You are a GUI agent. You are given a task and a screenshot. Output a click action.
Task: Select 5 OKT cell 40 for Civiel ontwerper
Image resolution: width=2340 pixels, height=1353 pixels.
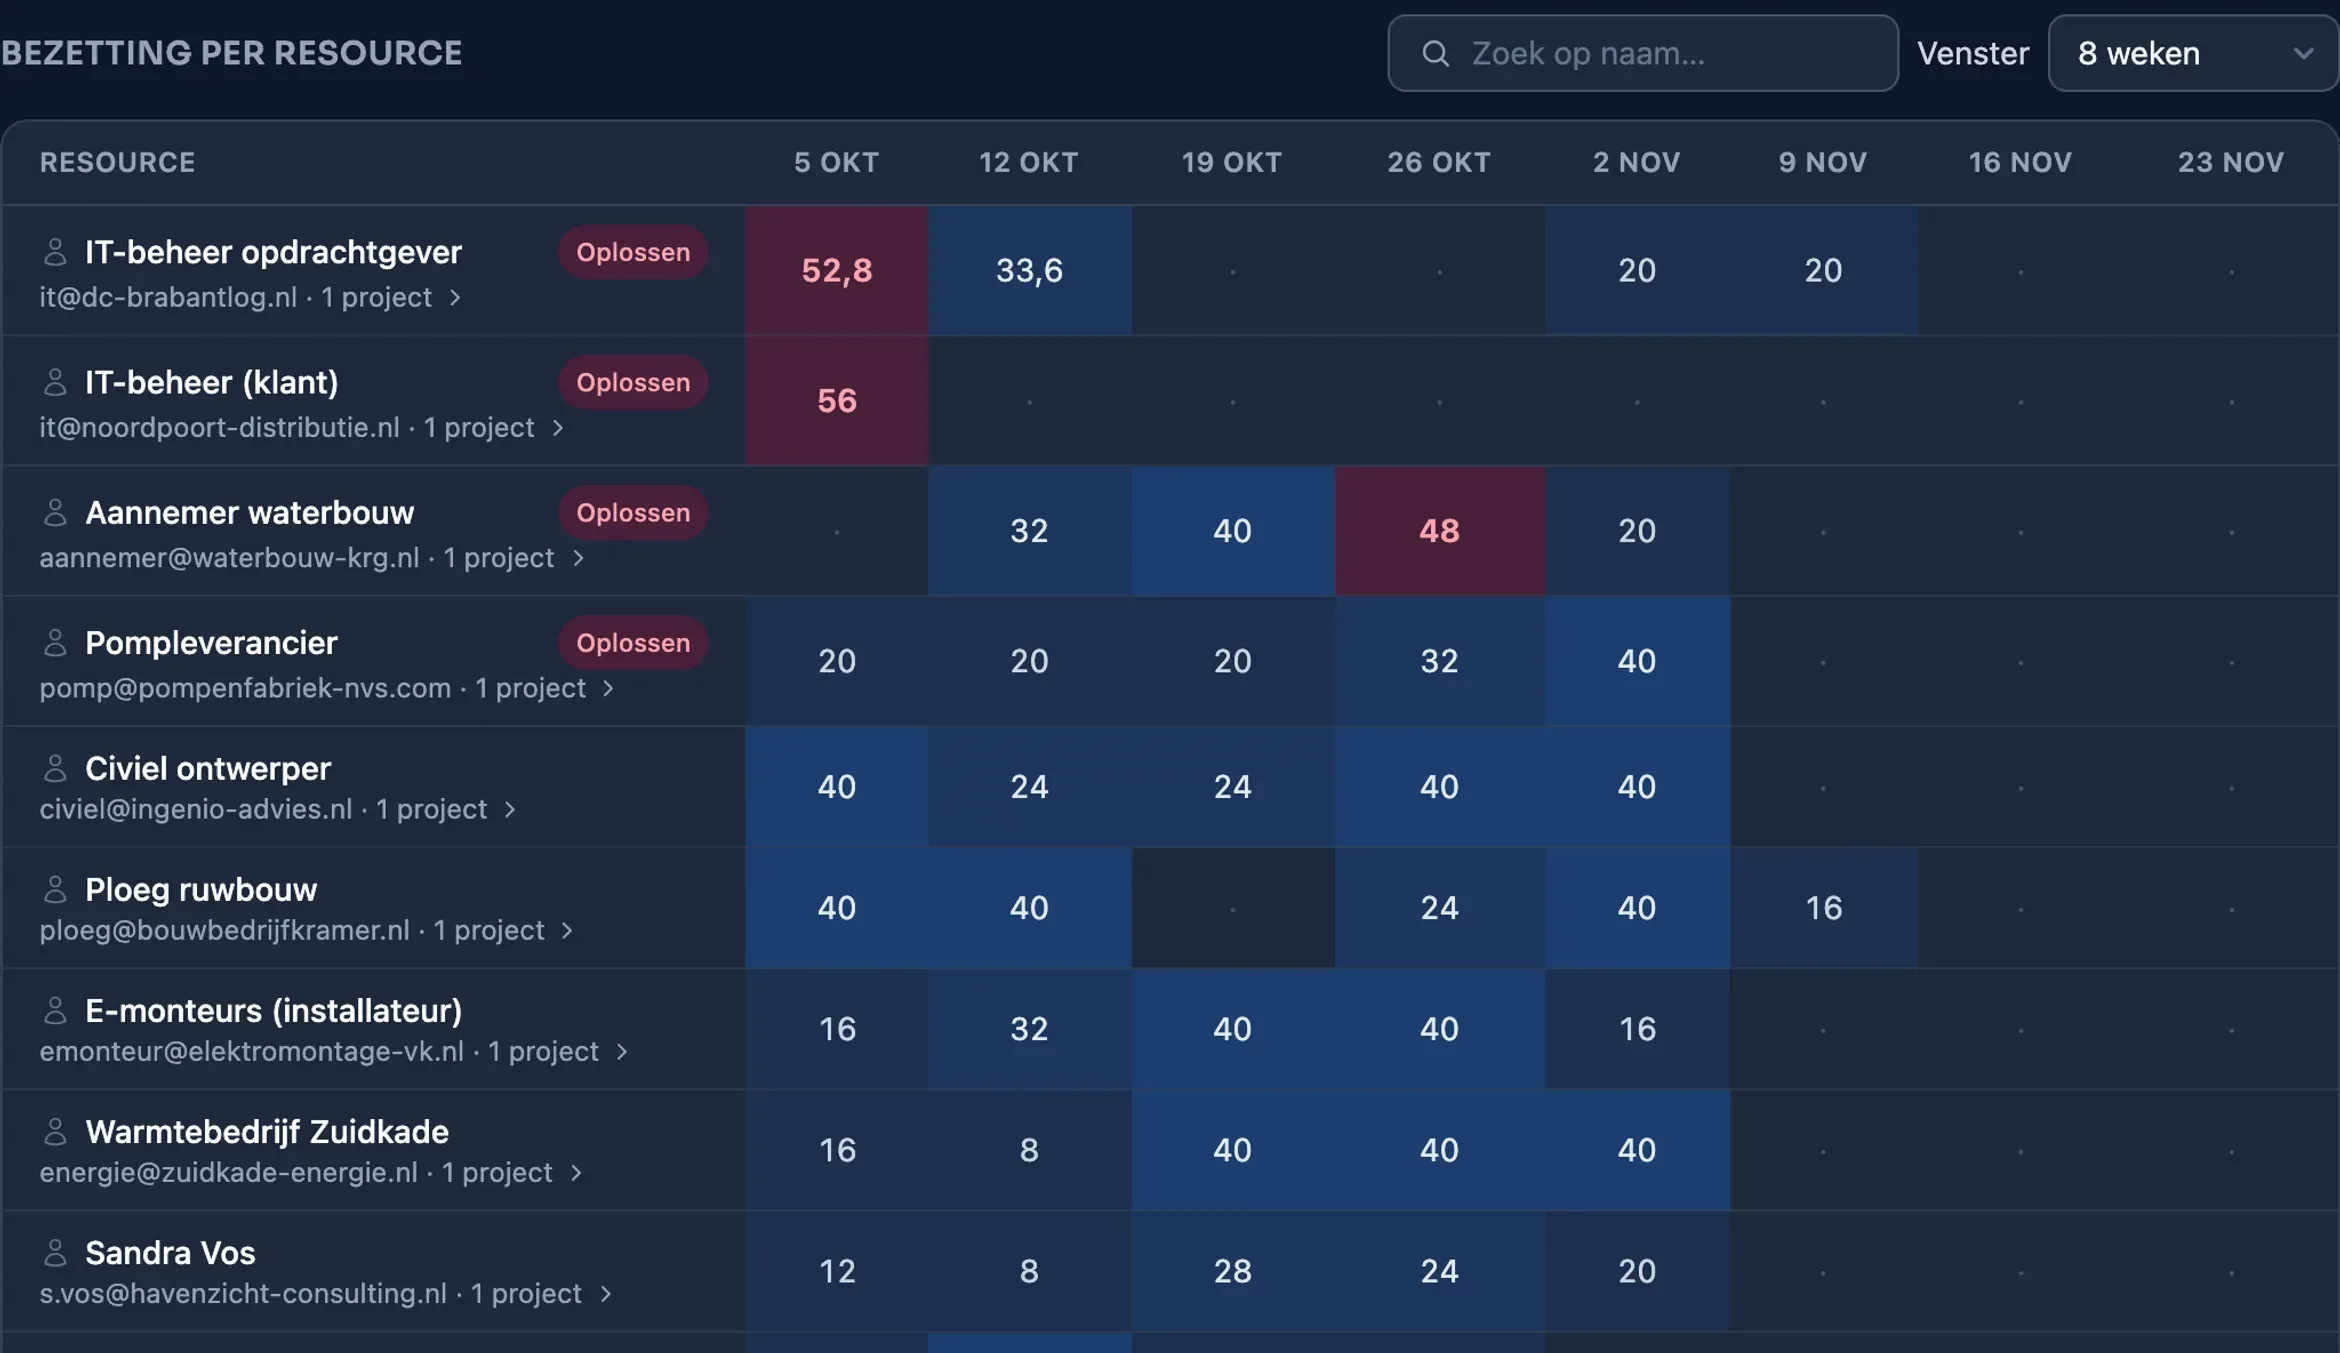[x=837, y=787]
